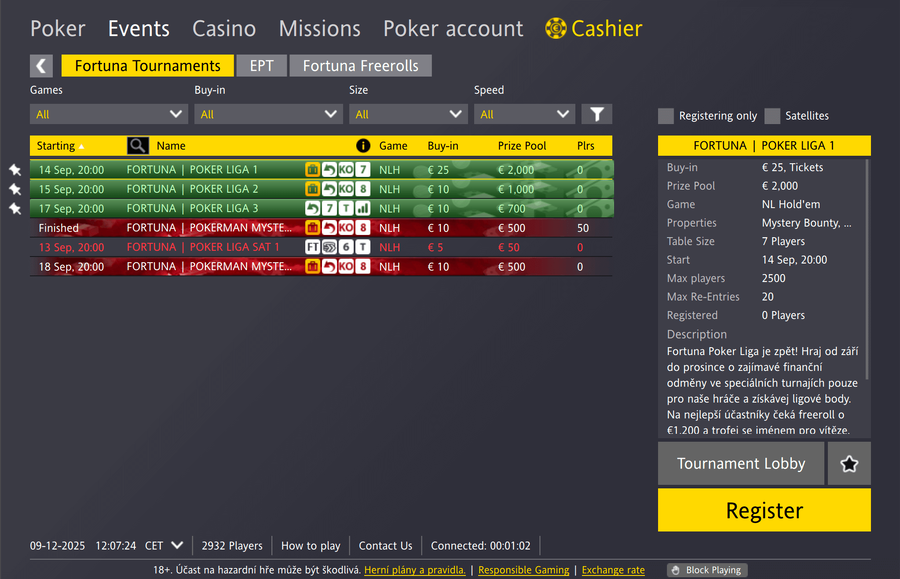This screenshot has width=900, height=579.
Task: Toggle favorite star for POKER LIGA 1 row
Action: pyautogui.click(x=15, y=170)
